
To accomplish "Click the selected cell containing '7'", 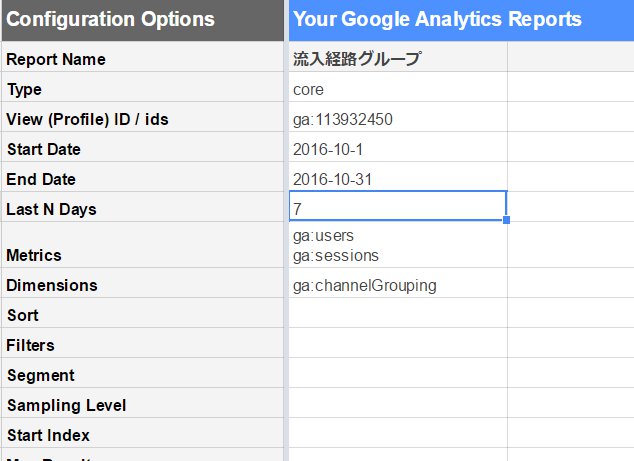I will pos(398,206).
